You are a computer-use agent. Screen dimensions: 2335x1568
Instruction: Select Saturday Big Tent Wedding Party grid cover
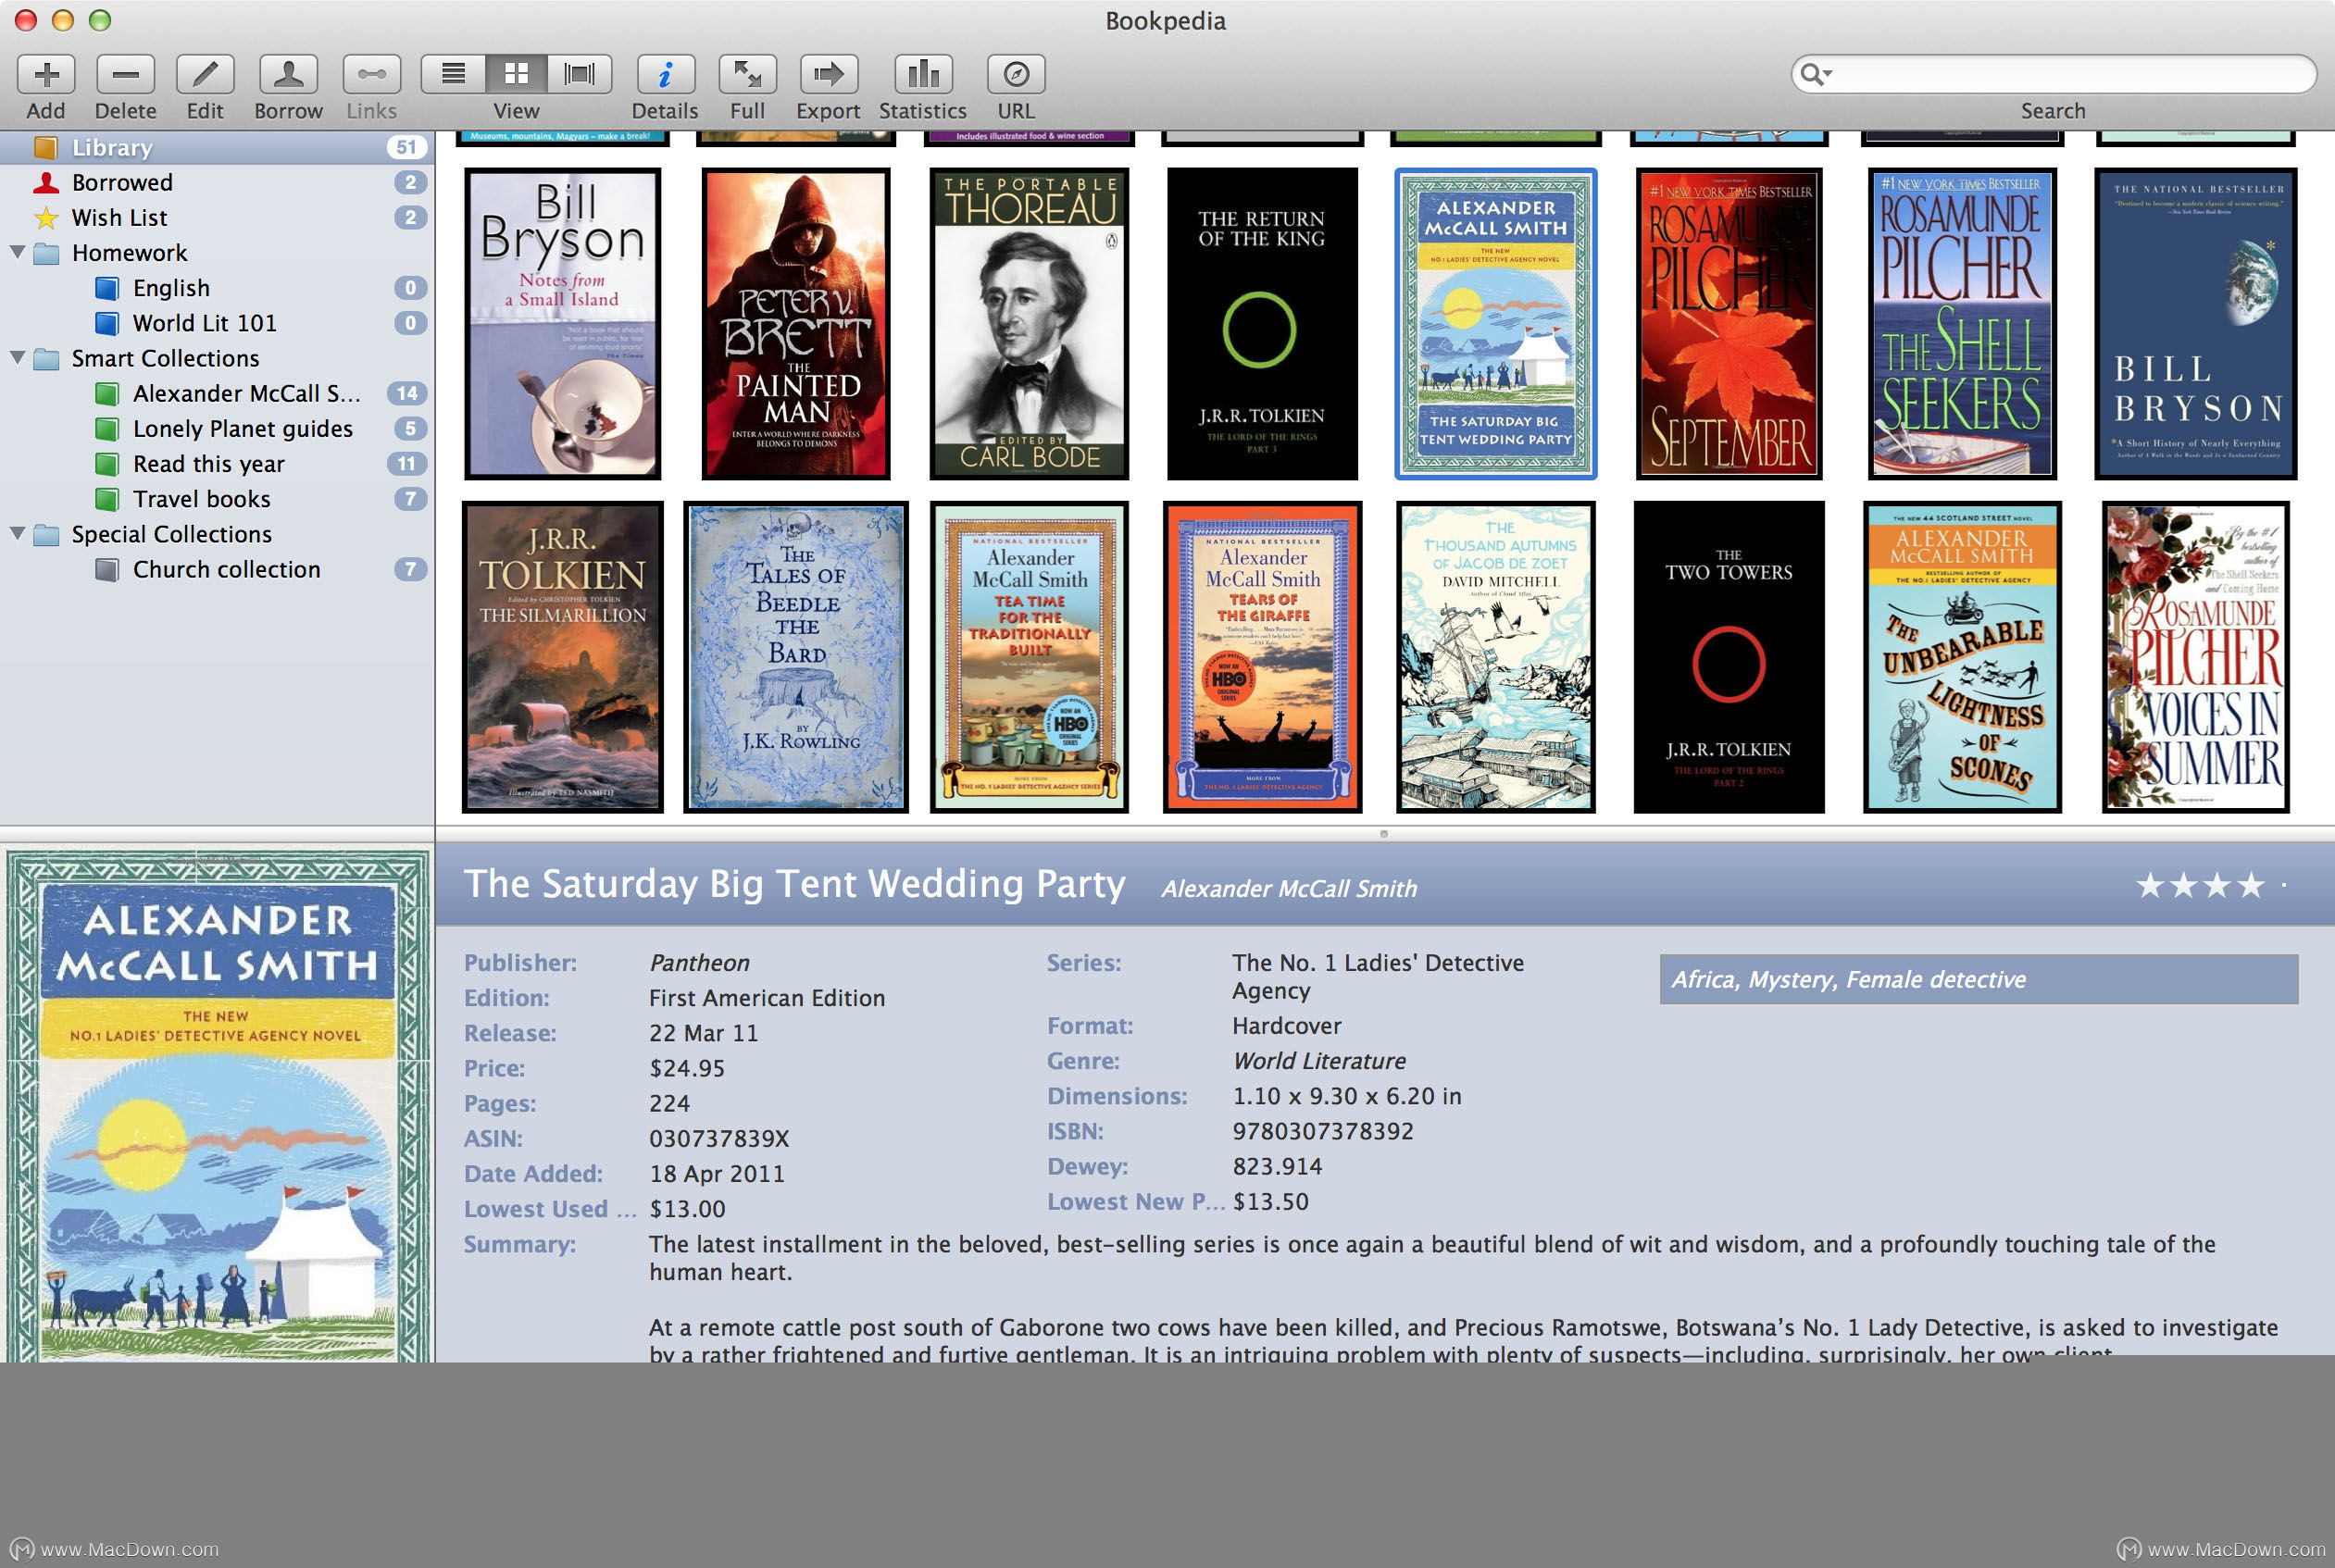click(1495, 323)
